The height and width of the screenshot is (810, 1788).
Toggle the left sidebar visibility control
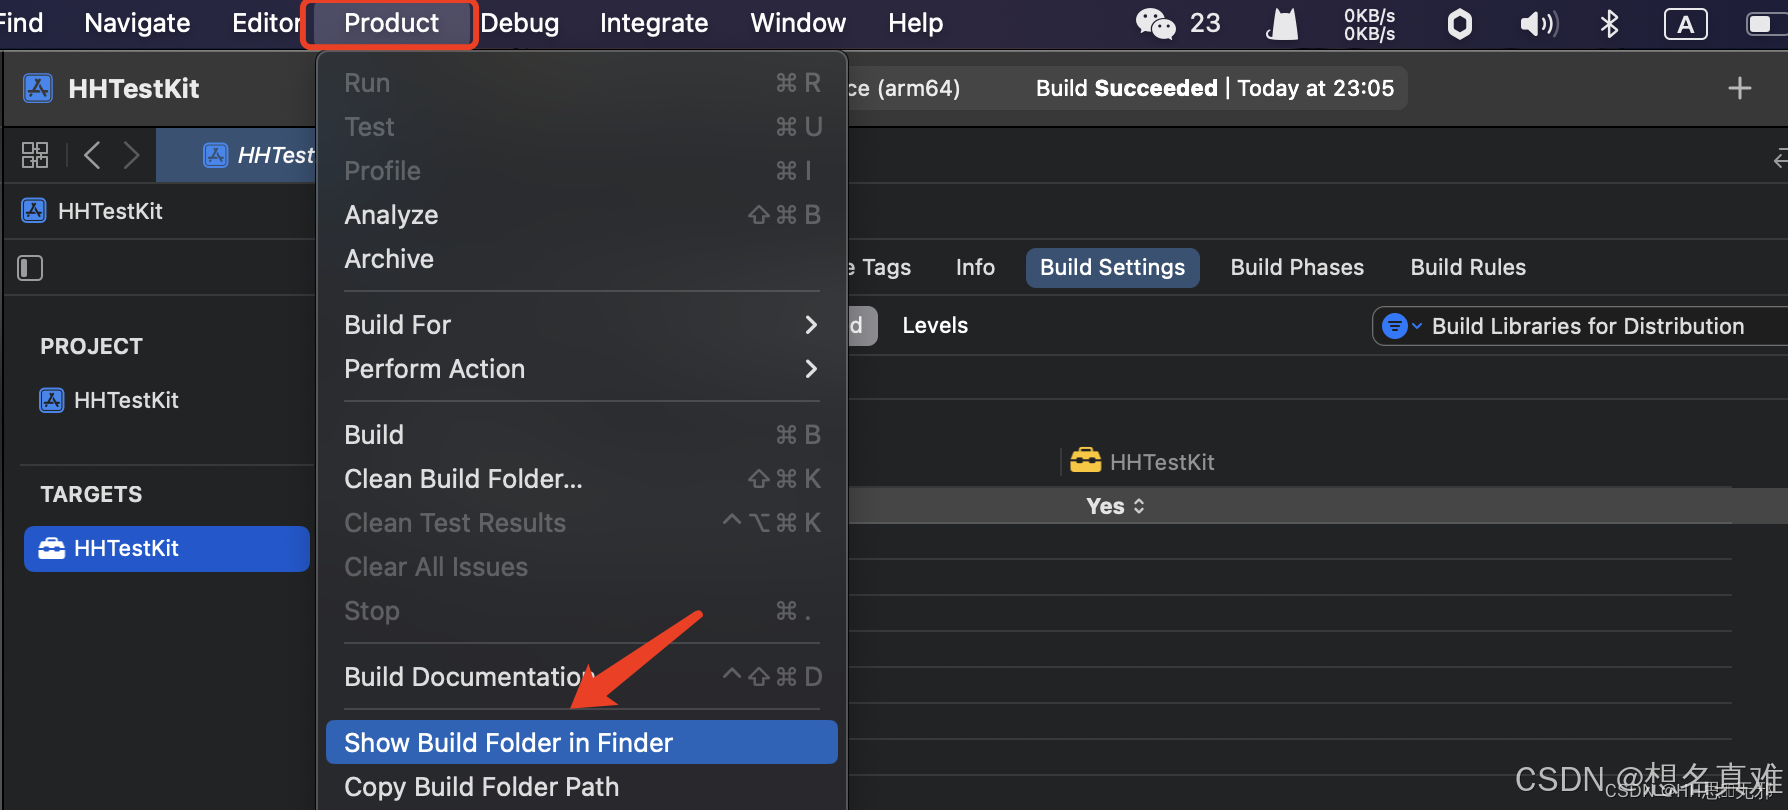click(30, 268)
